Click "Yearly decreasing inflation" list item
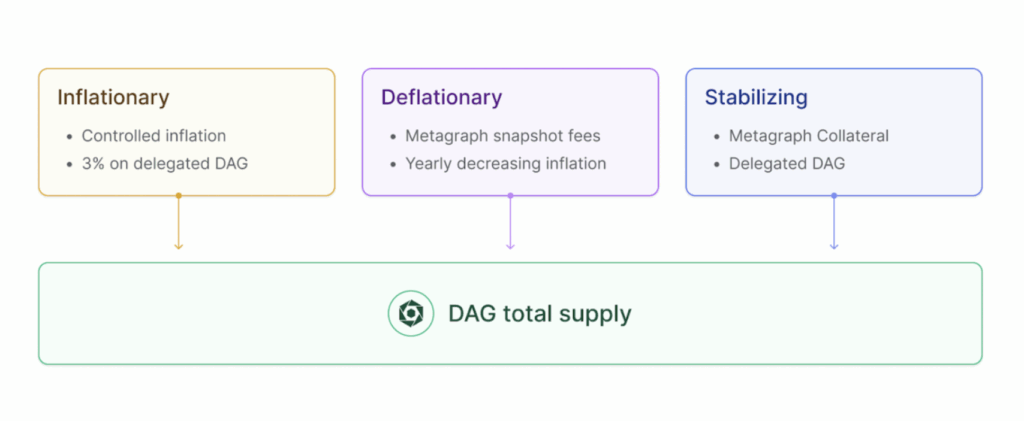This screenshot has height=421, width=1024. (505, 163)
